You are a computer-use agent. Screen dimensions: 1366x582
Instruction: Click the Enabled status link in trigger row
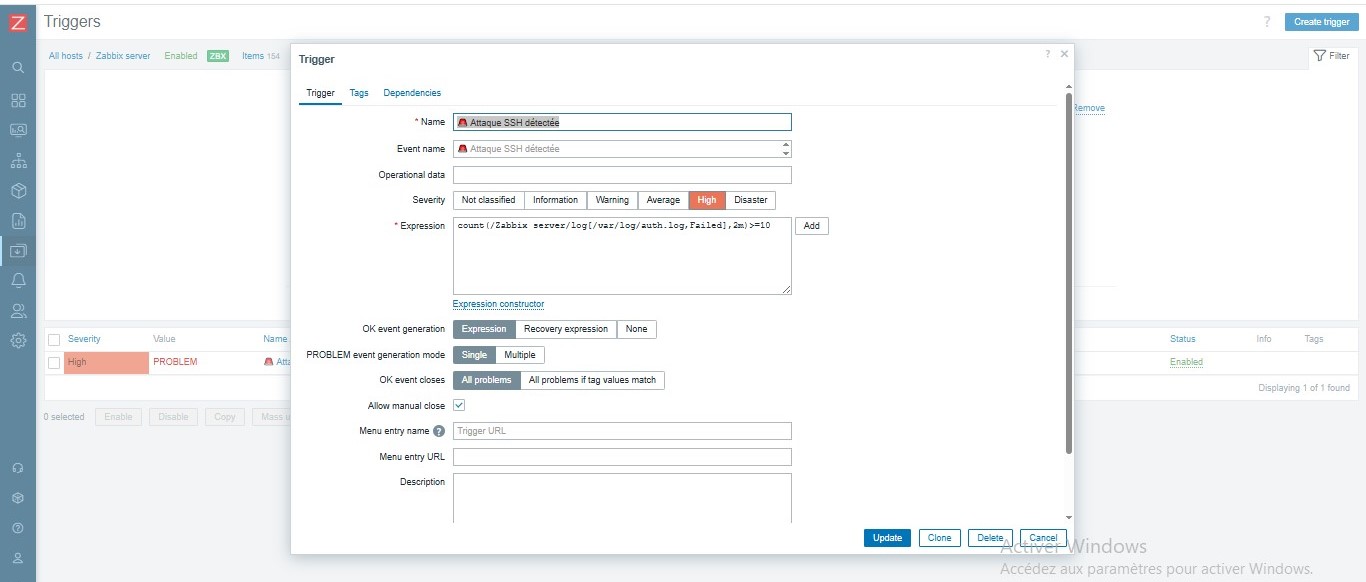(1186, 362)
